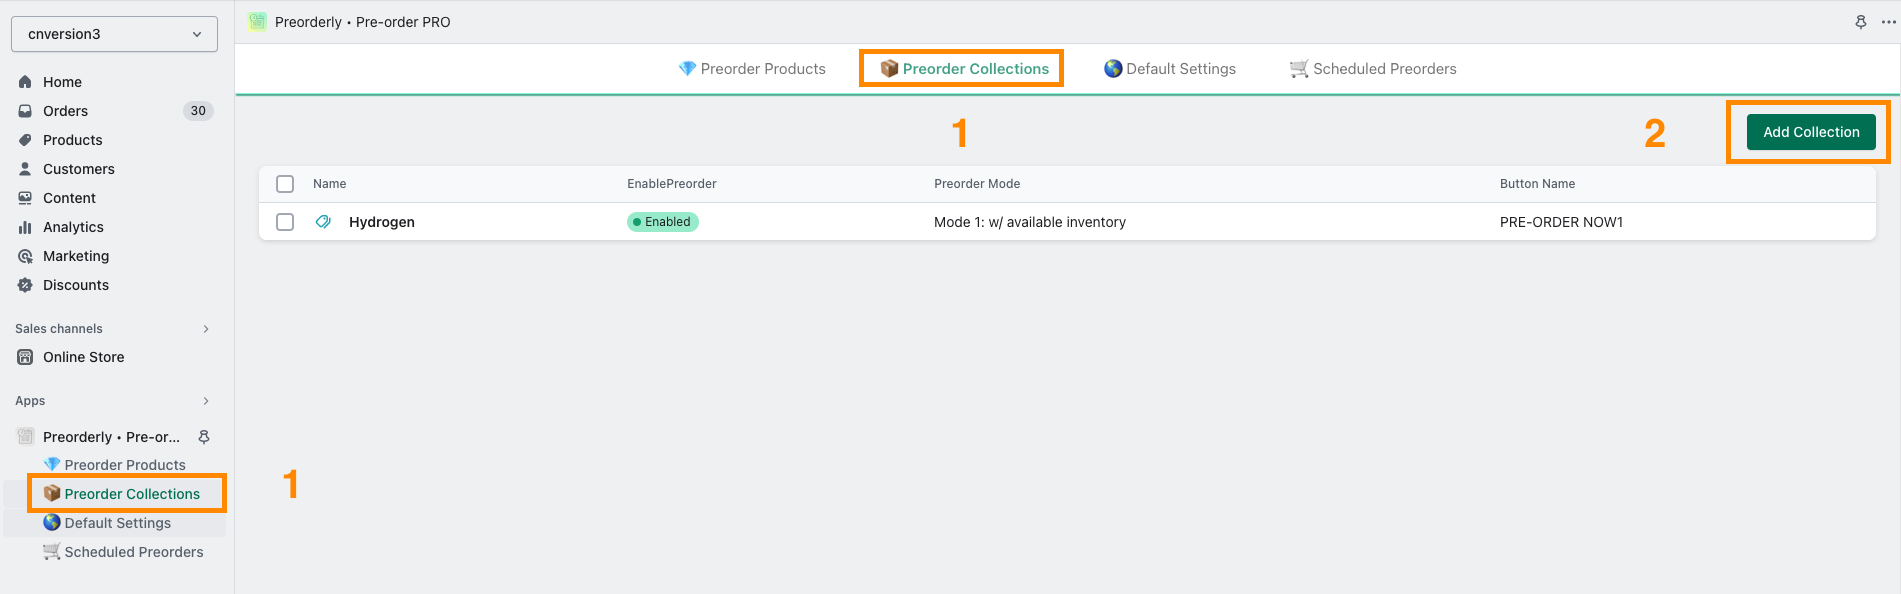Toggle the select-all header checkbox
Viewport: 1901px width, 594px height.
click(x=285, y=184)
